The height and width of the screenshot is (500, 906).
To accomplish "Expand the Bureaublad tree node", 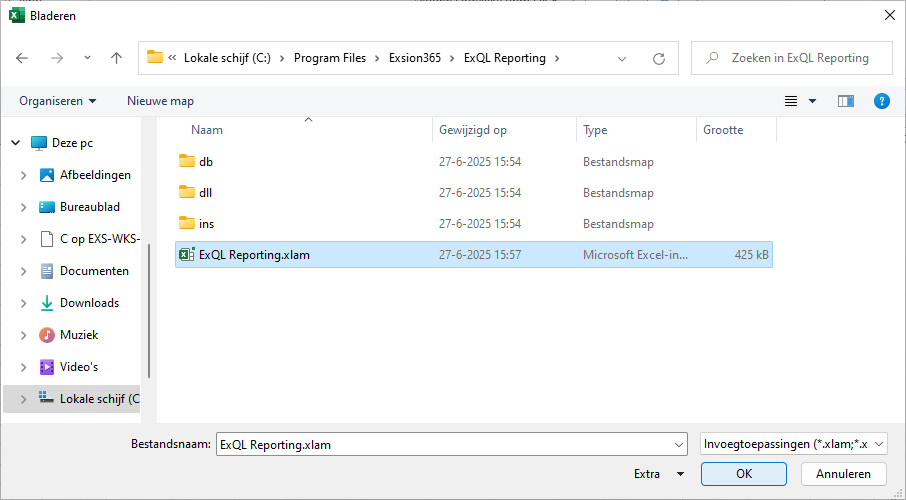I will point(24,207).
